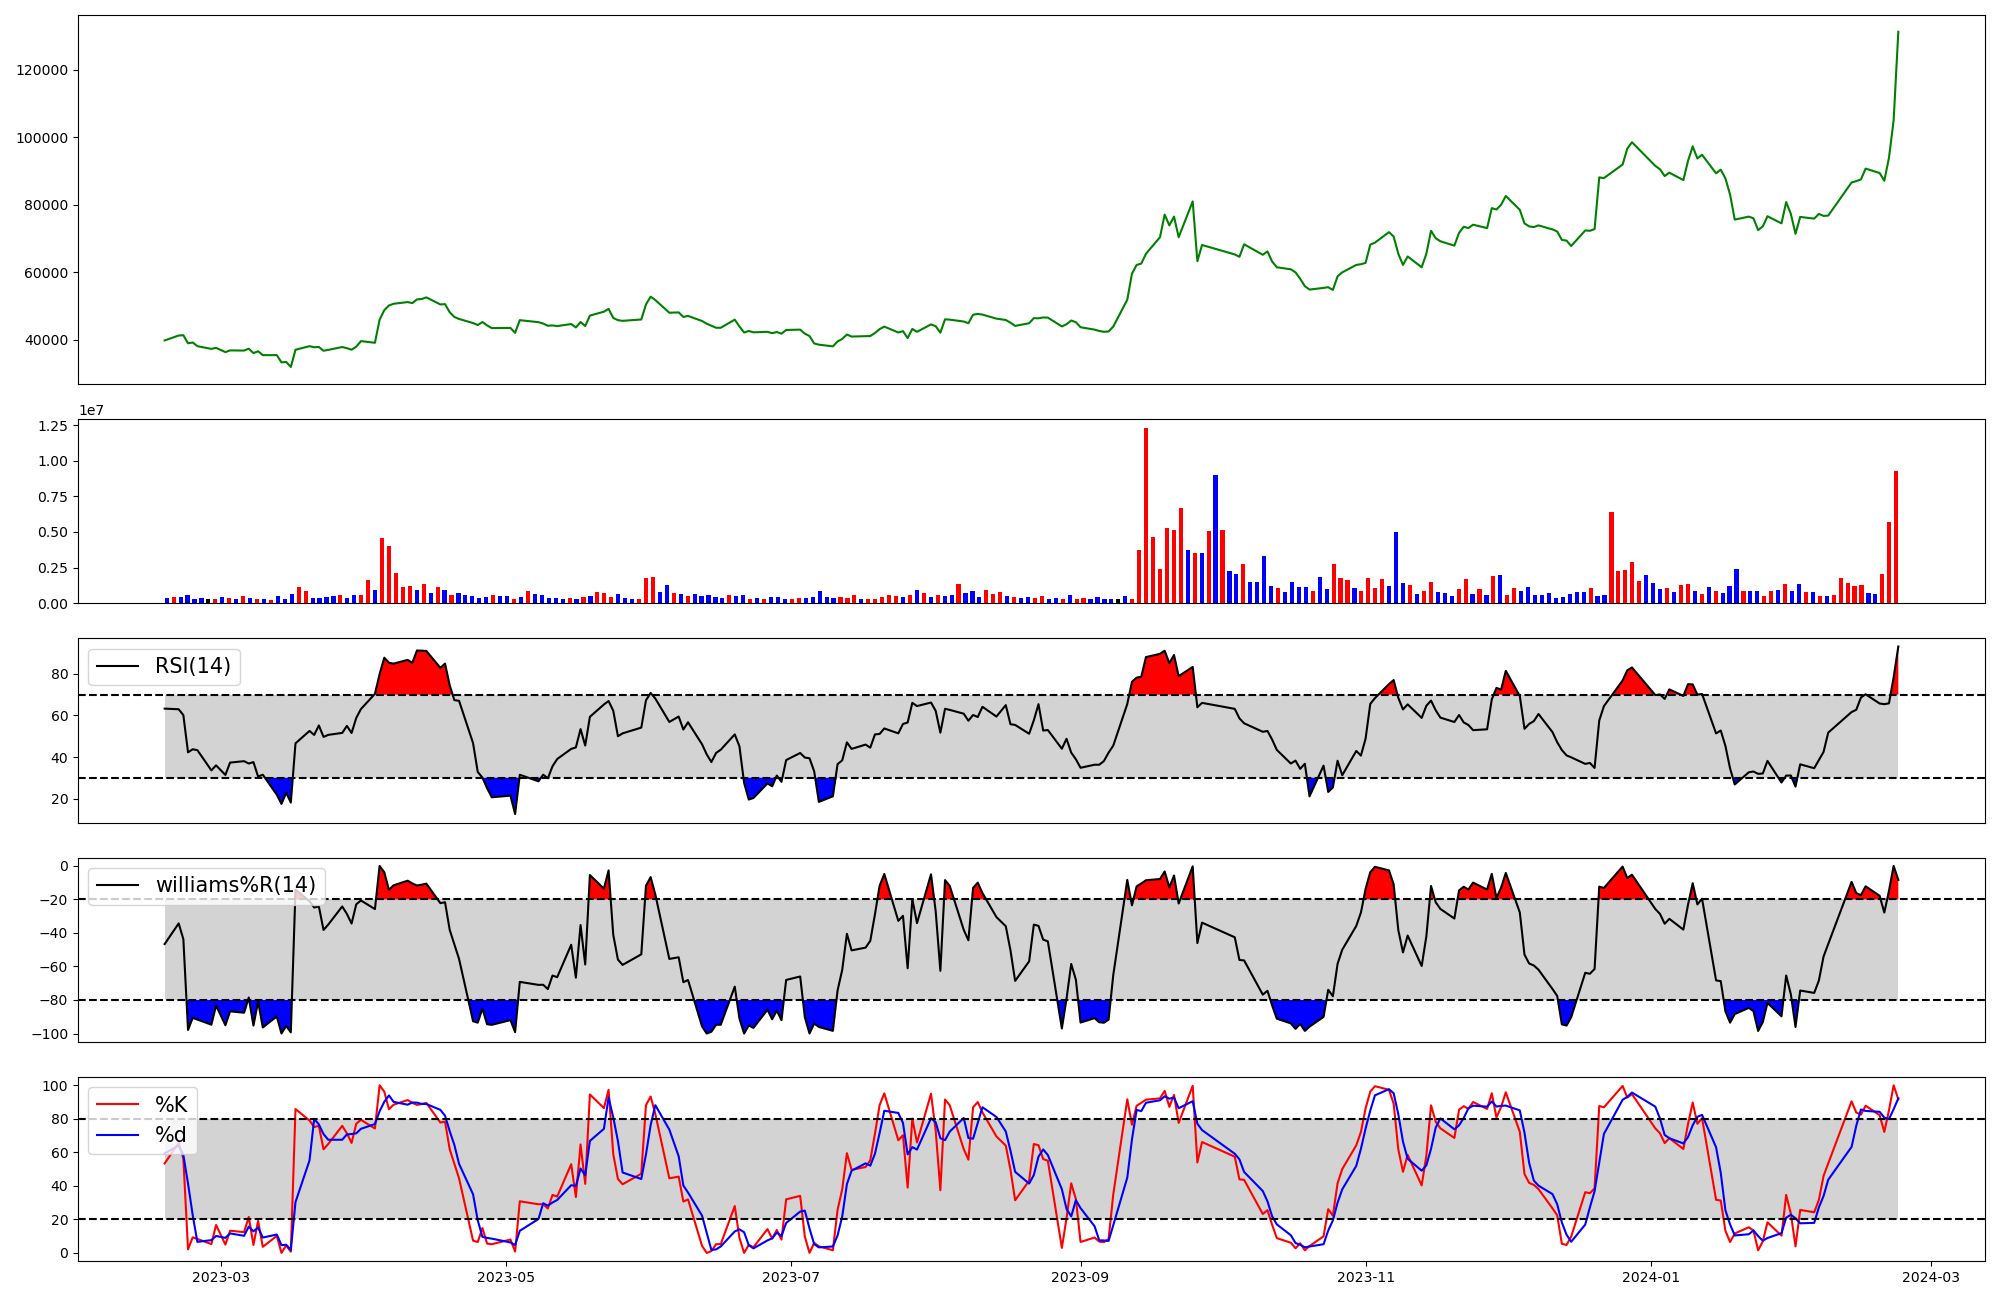Click the 2023-05 date tick label
The height and width of the screenshot is (1300, 2000).
[x=506, y=1277]
